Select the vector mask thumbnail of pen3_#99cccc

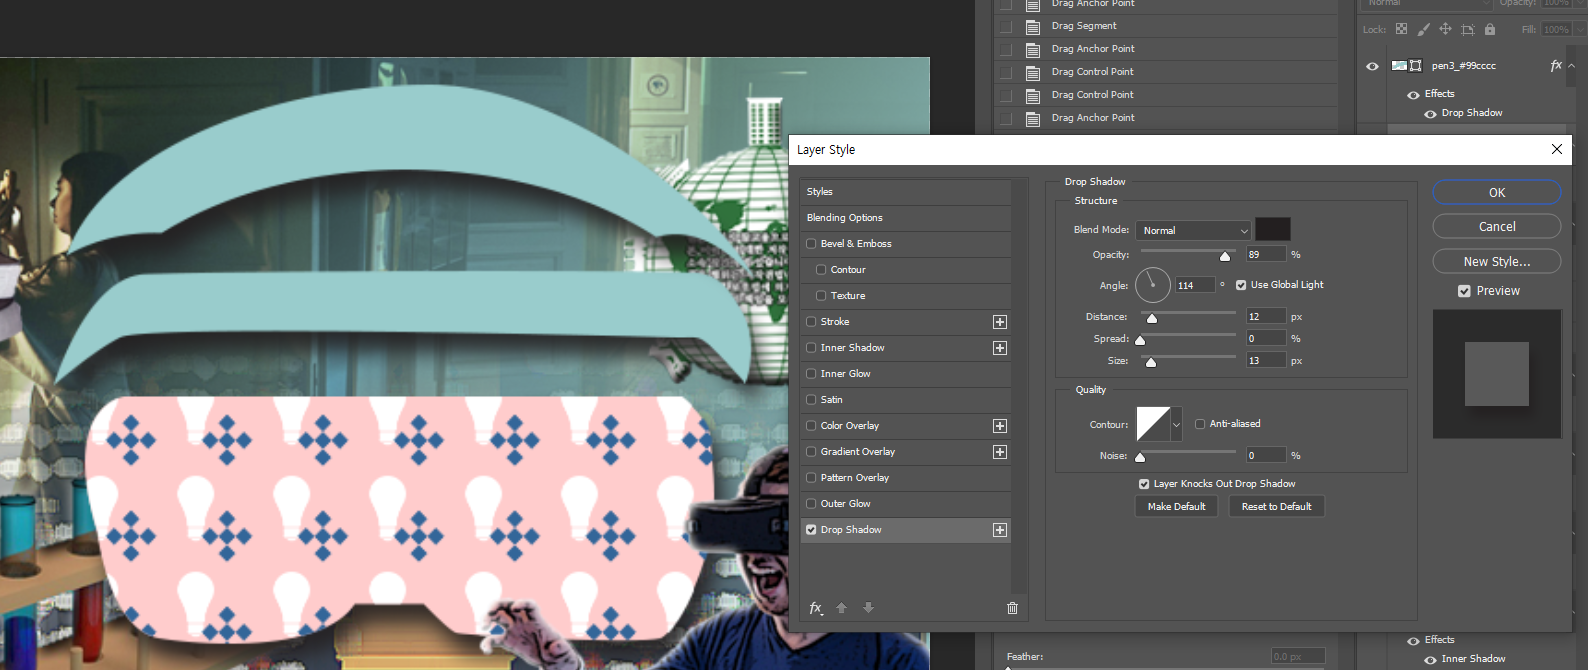point(1415,66)
